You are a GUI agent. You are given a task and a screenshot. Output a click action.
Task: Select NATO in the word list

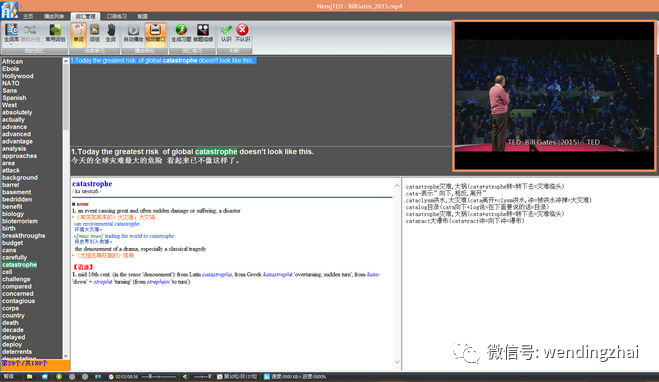11,83
